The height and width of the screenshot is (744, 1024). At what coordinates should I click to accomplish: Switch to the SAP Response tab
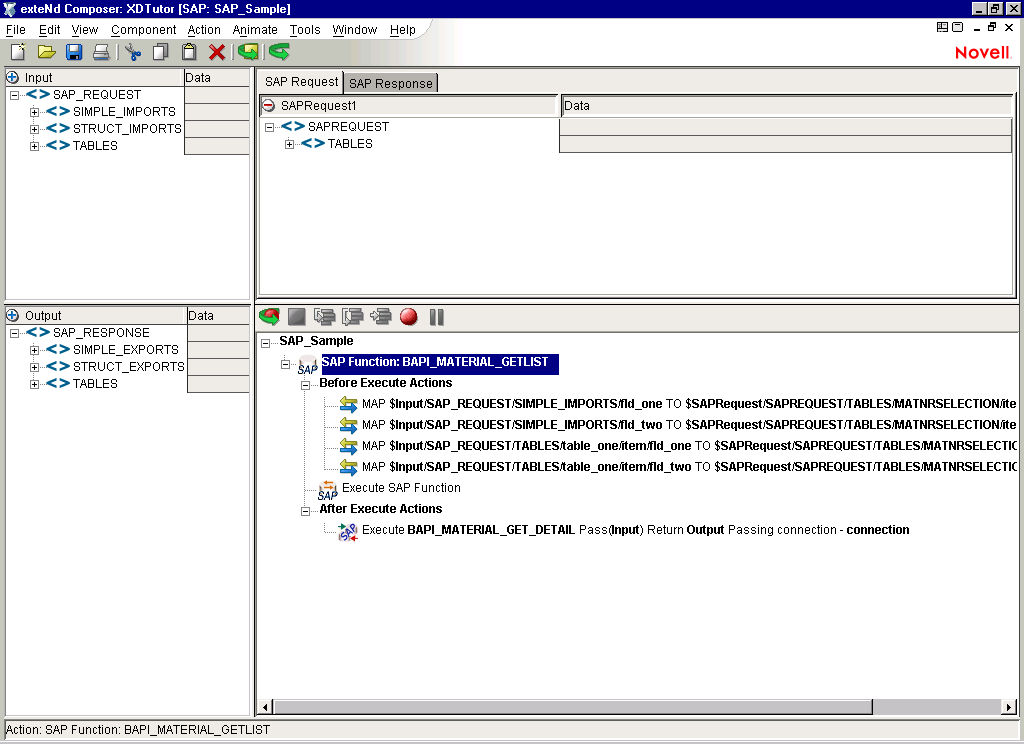pyautogui.click(x=391, y=83)
